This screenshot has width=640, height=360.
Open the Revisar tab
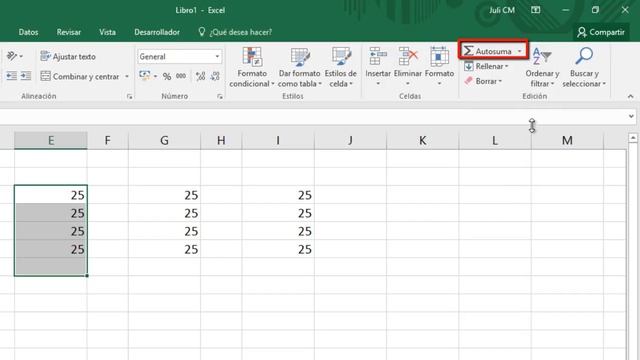[69, 32]
